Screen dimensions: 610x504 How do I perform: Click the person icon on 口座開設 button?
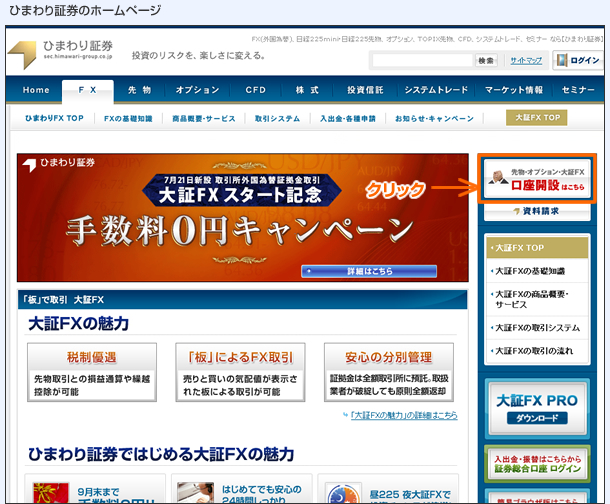498,177
